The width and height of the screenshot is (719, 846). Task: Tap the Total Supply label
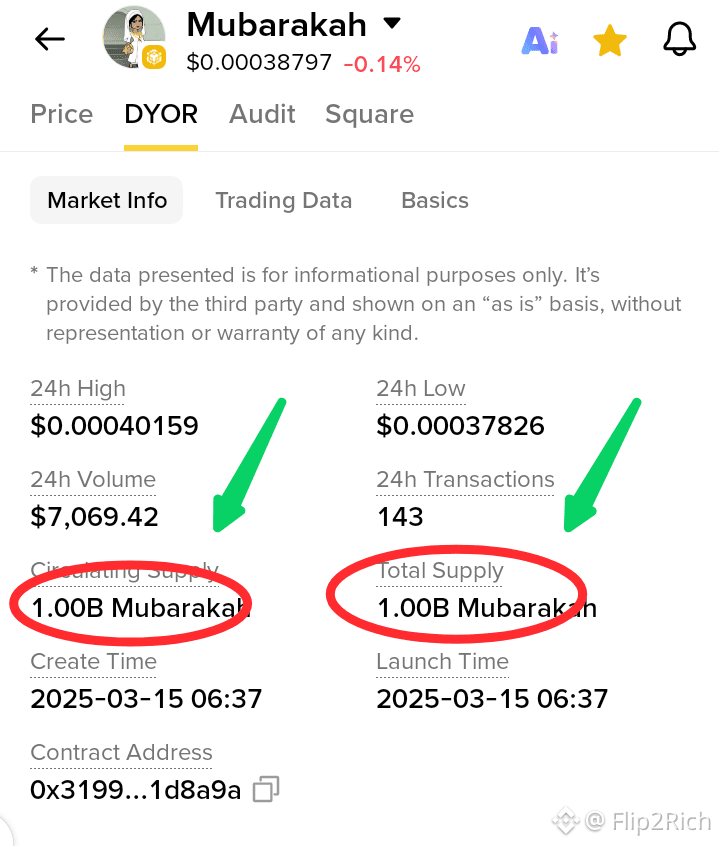[440, 571]
